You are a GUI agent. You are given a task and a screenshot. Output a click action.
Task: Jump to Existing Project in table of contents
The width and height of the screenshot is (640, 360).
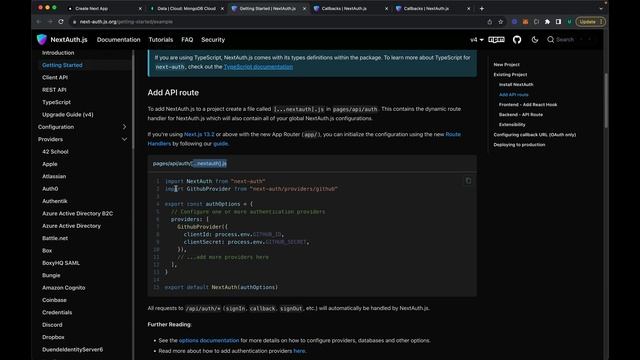[510, 75]
